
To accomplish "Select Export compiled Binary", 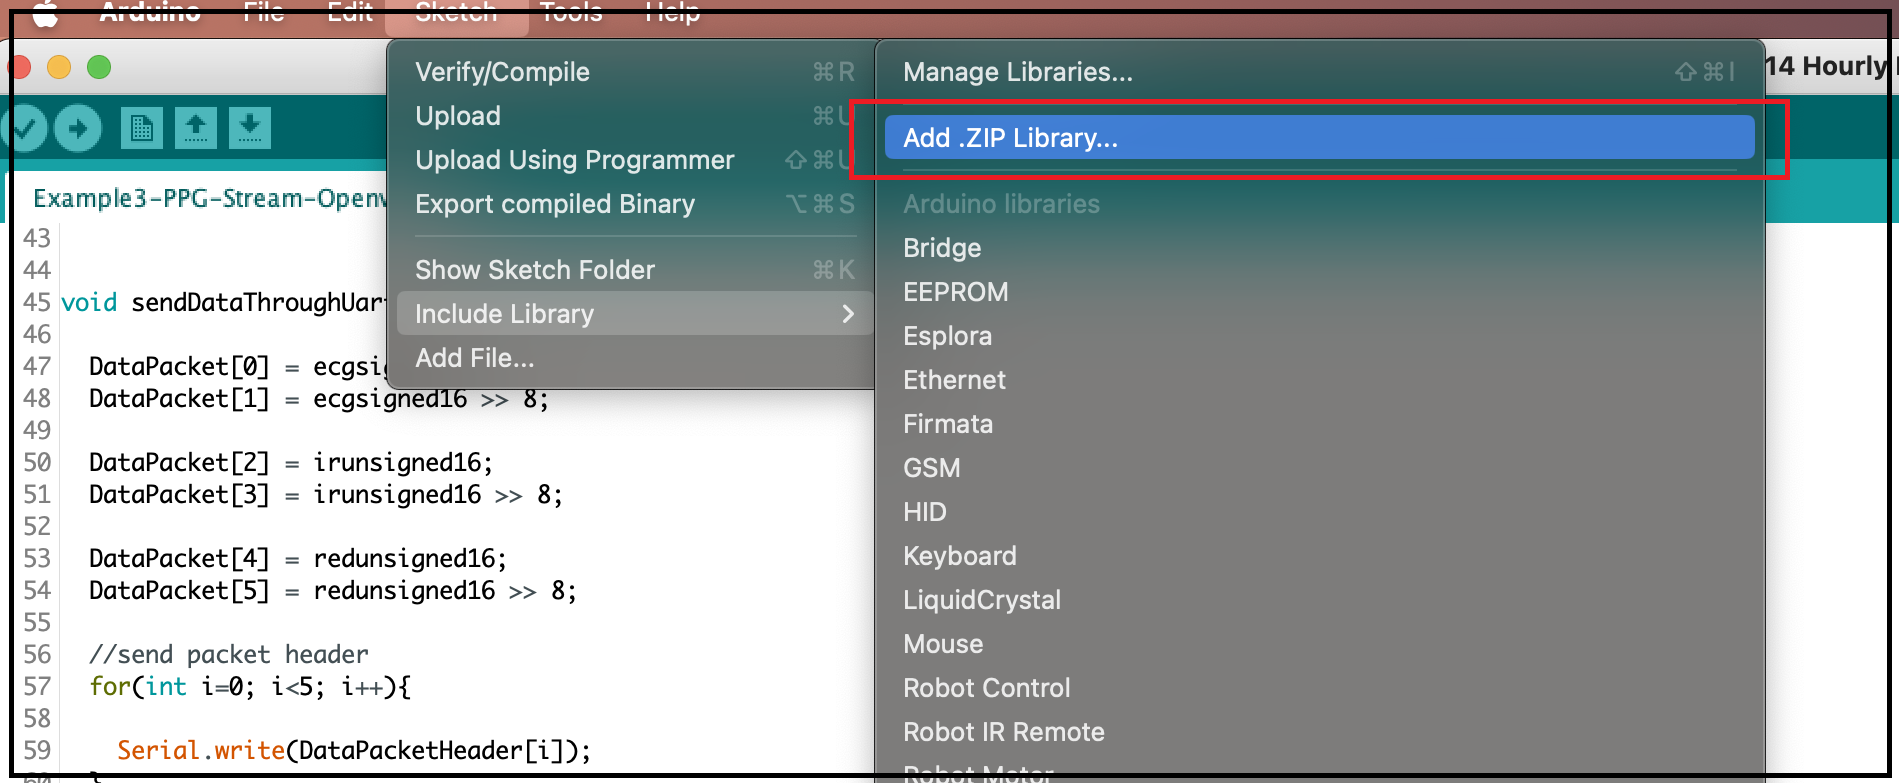I will pos(635,204).
